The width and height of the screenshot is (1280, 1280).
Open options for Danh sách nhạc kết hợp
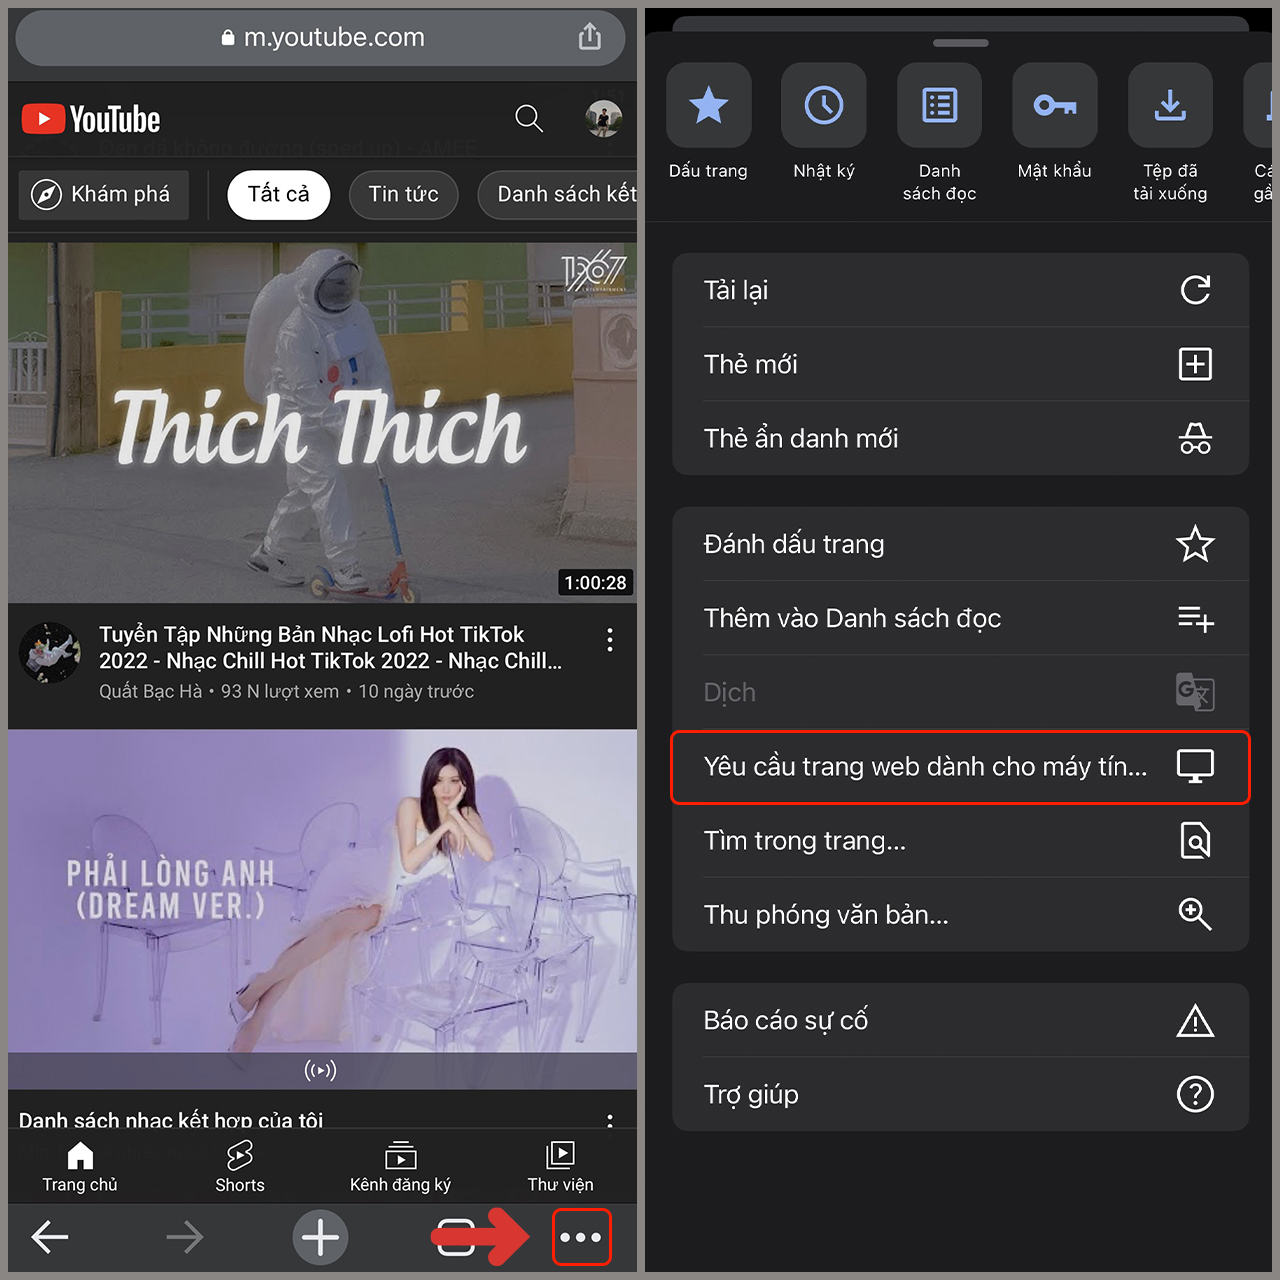pyautogui.click(x=610, y=1121)
